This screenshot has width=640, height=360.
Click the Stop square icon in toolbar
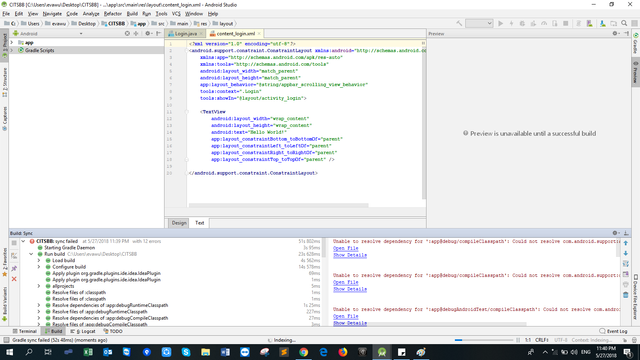pos(566,24)
